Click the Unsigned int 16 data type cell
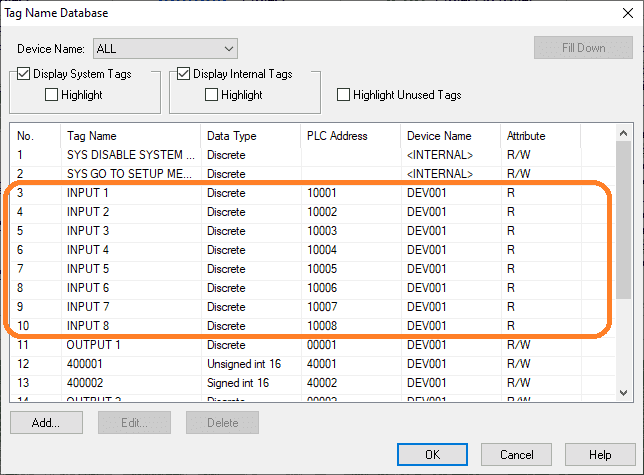Image resolution: width=644 pixels, height=475 pixels. [x=244, y=364]
